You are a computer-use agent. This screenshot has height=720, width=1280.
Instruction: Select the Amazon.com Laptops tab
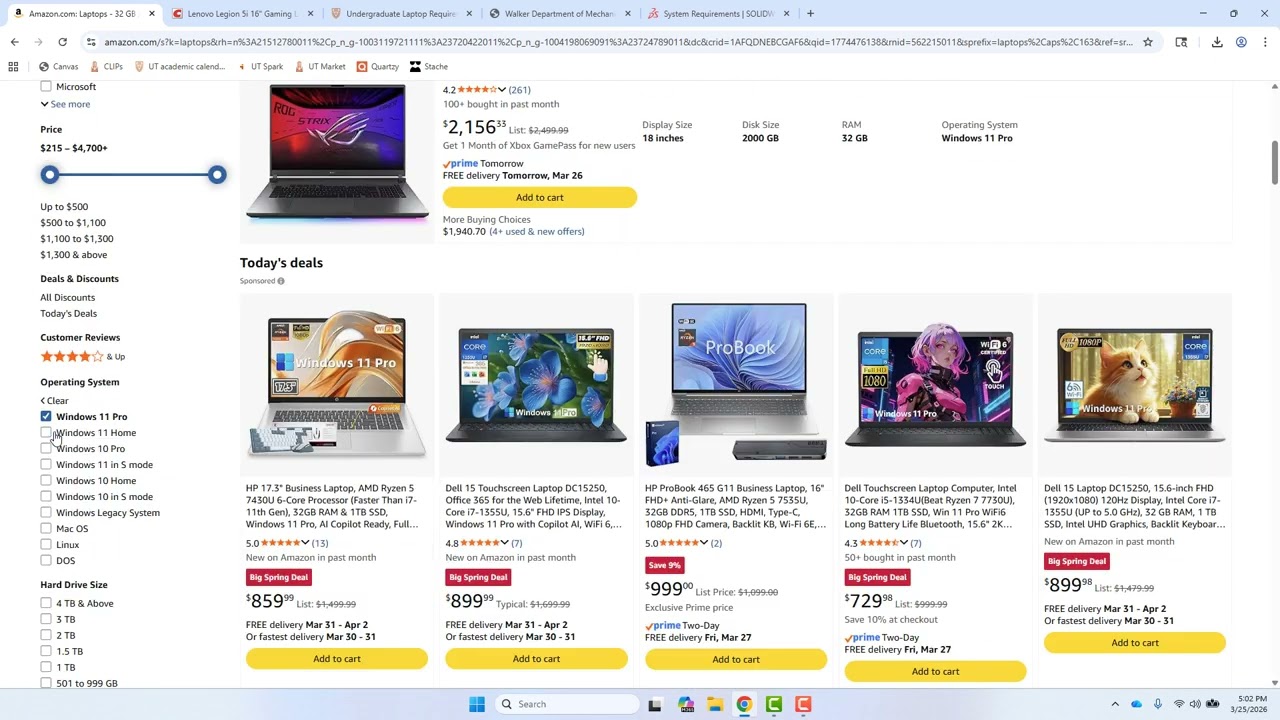83,14
